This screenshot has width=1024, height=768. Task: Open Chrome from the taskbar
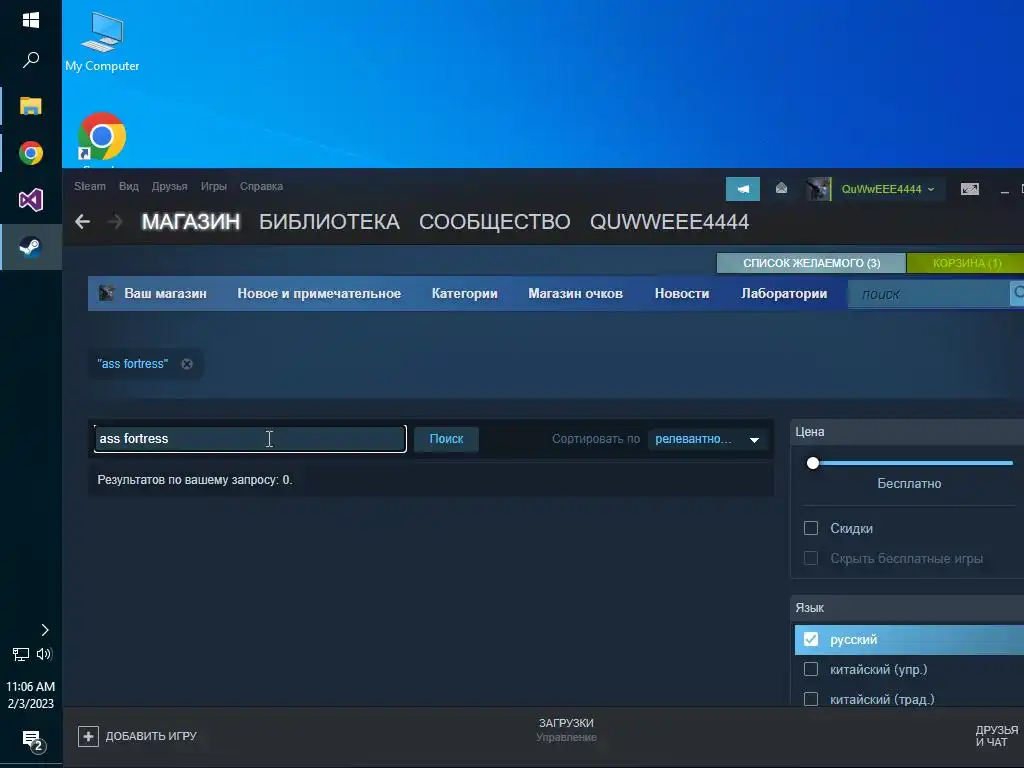tap(31, 153)
